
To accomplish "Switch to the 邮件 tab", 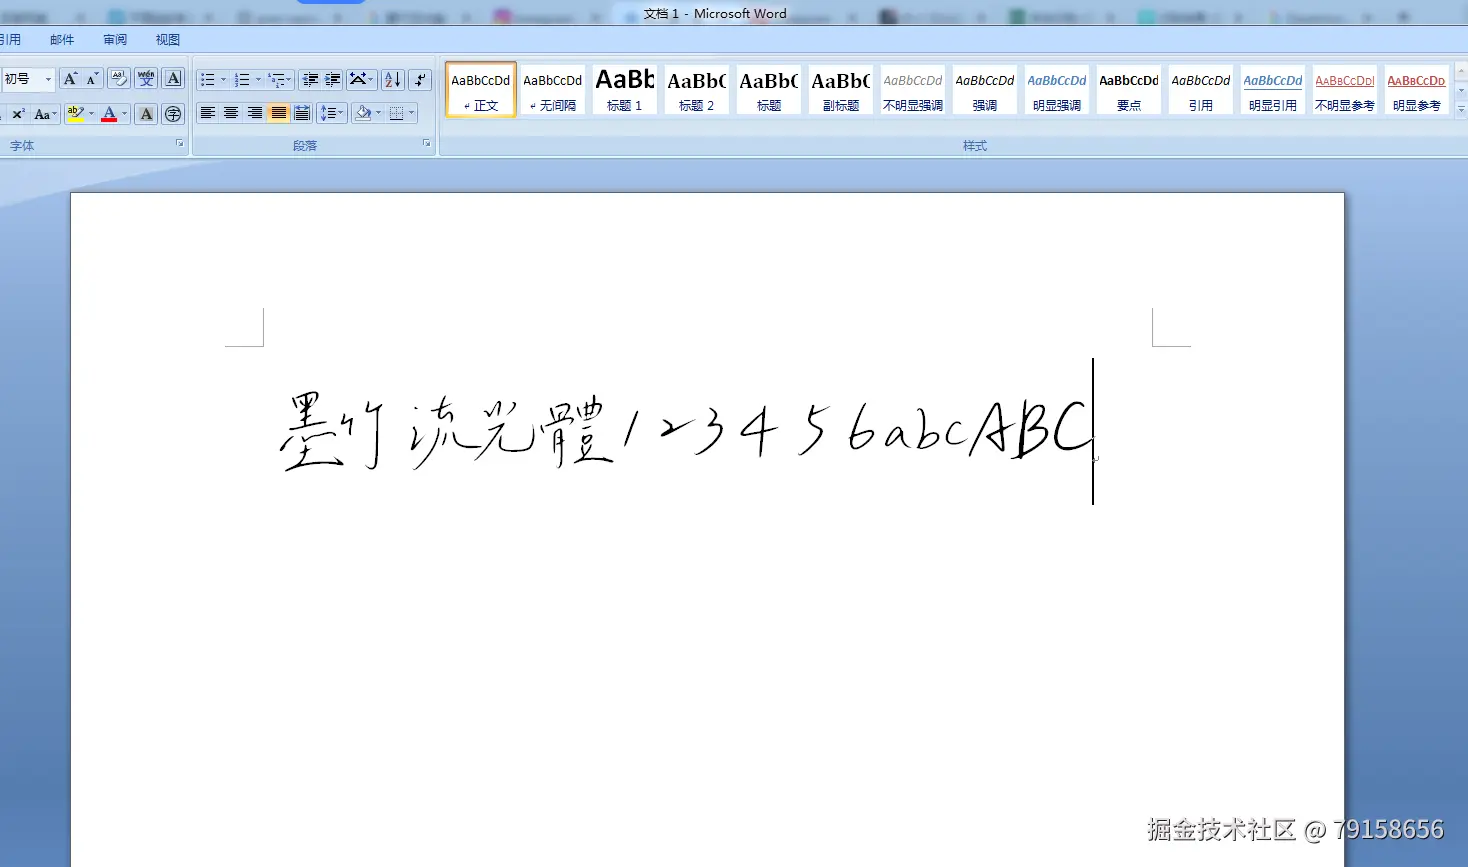I will pos(62,40).
